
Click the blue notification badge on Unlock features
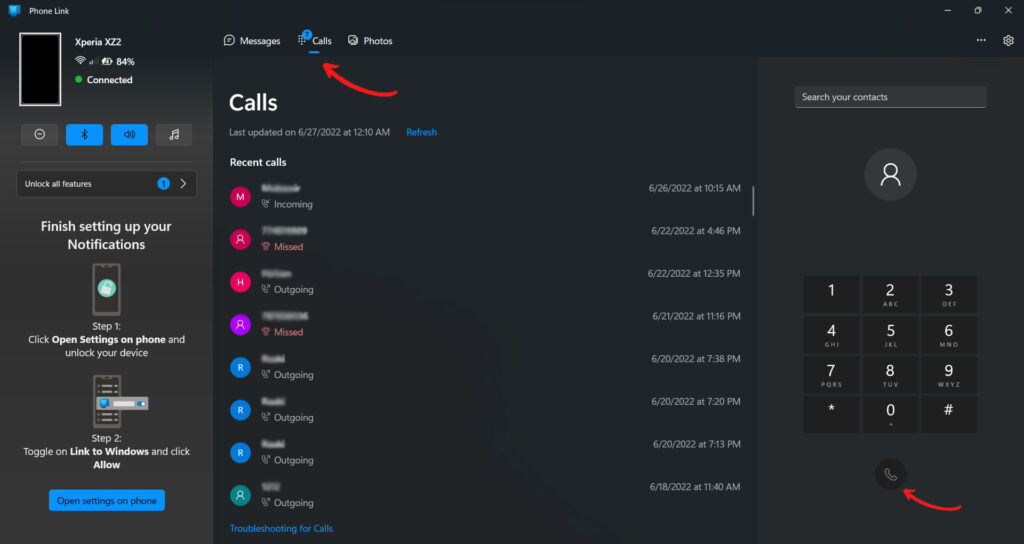pyautogui.click(x=163, y=184)
